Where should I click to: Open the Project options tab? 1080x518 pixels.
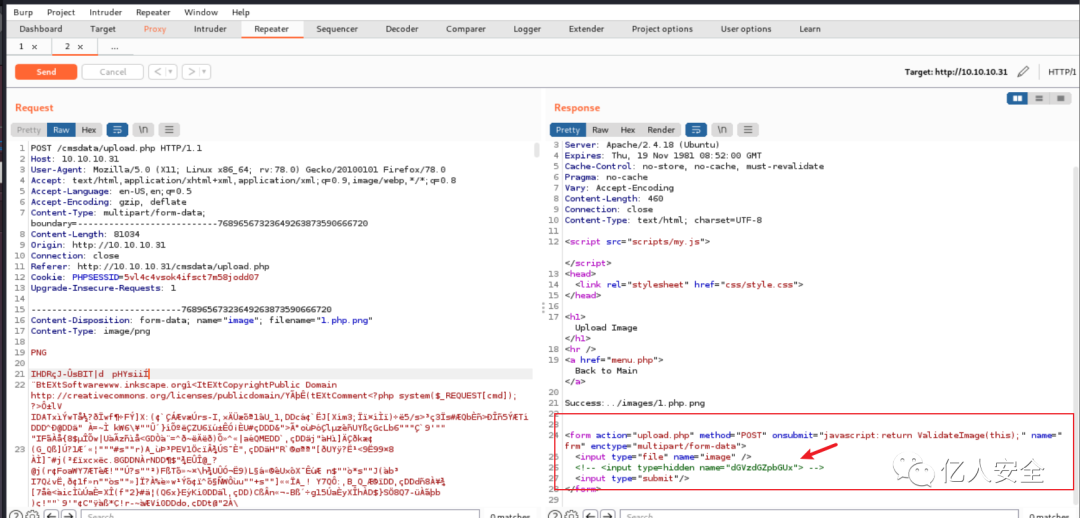pos(662,29)
